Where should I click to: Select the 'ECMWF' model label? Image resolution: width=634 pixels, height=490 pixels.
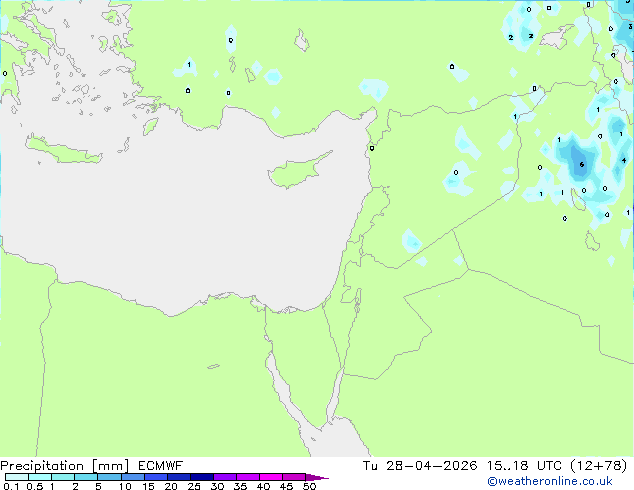point(160,466)
